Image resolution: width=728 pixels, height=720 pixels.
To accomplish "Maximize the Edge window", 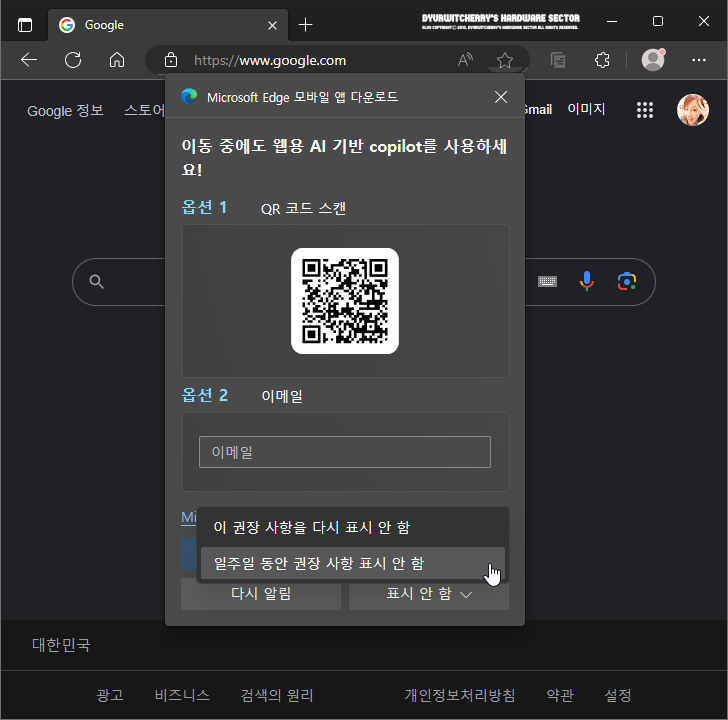I will 657,21.
